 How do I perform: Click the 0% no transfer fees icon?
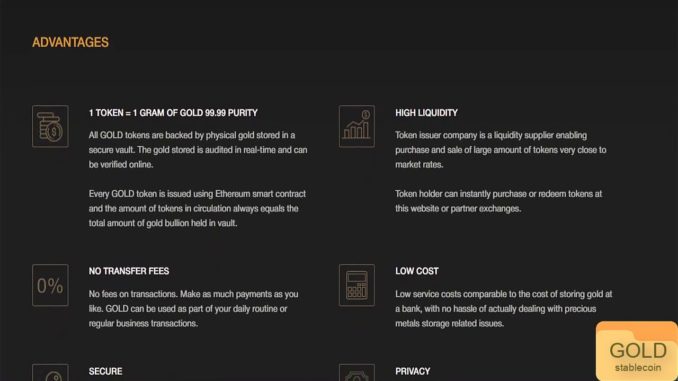[50, 285]
